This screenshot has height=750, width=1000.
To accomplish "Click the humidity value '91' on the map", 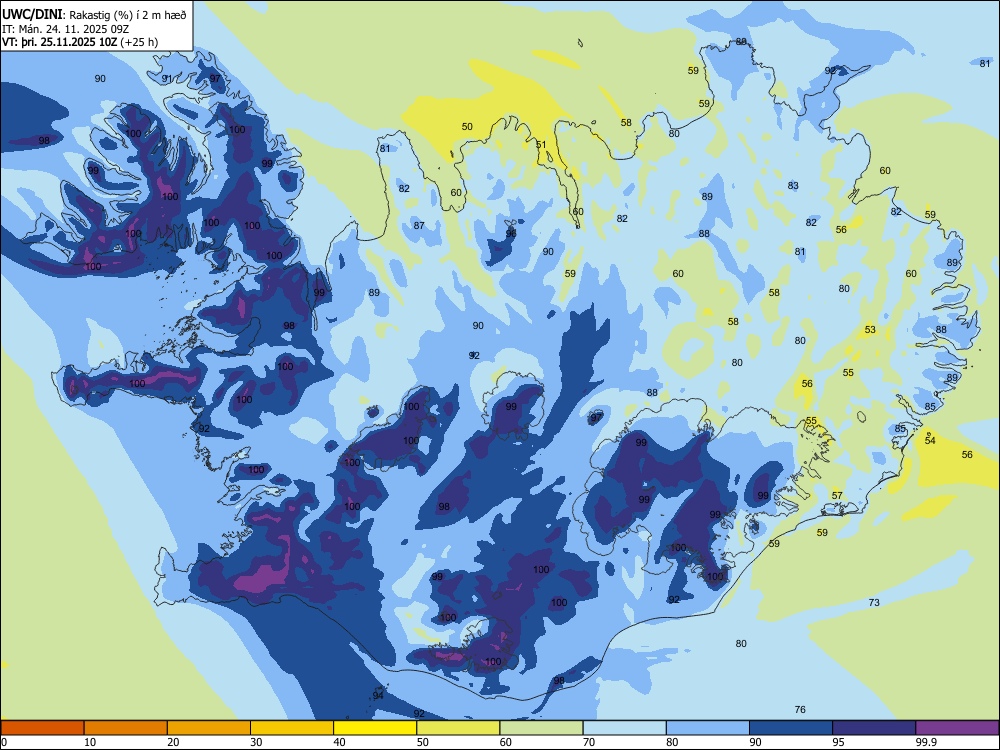I will coord(167,78).
